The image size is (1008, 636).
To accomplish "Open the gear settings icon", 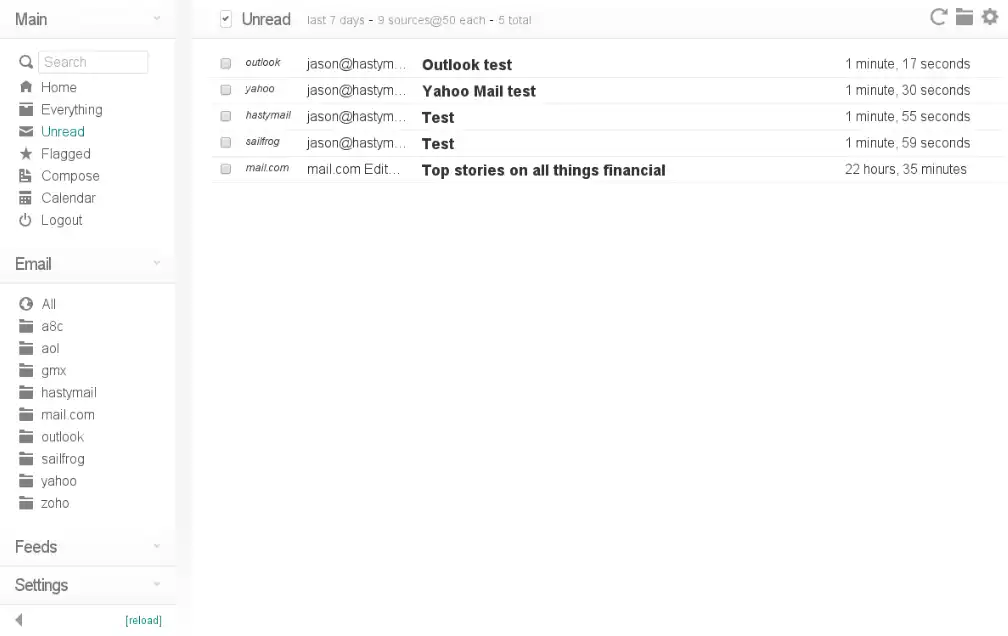I will [990, 16].
